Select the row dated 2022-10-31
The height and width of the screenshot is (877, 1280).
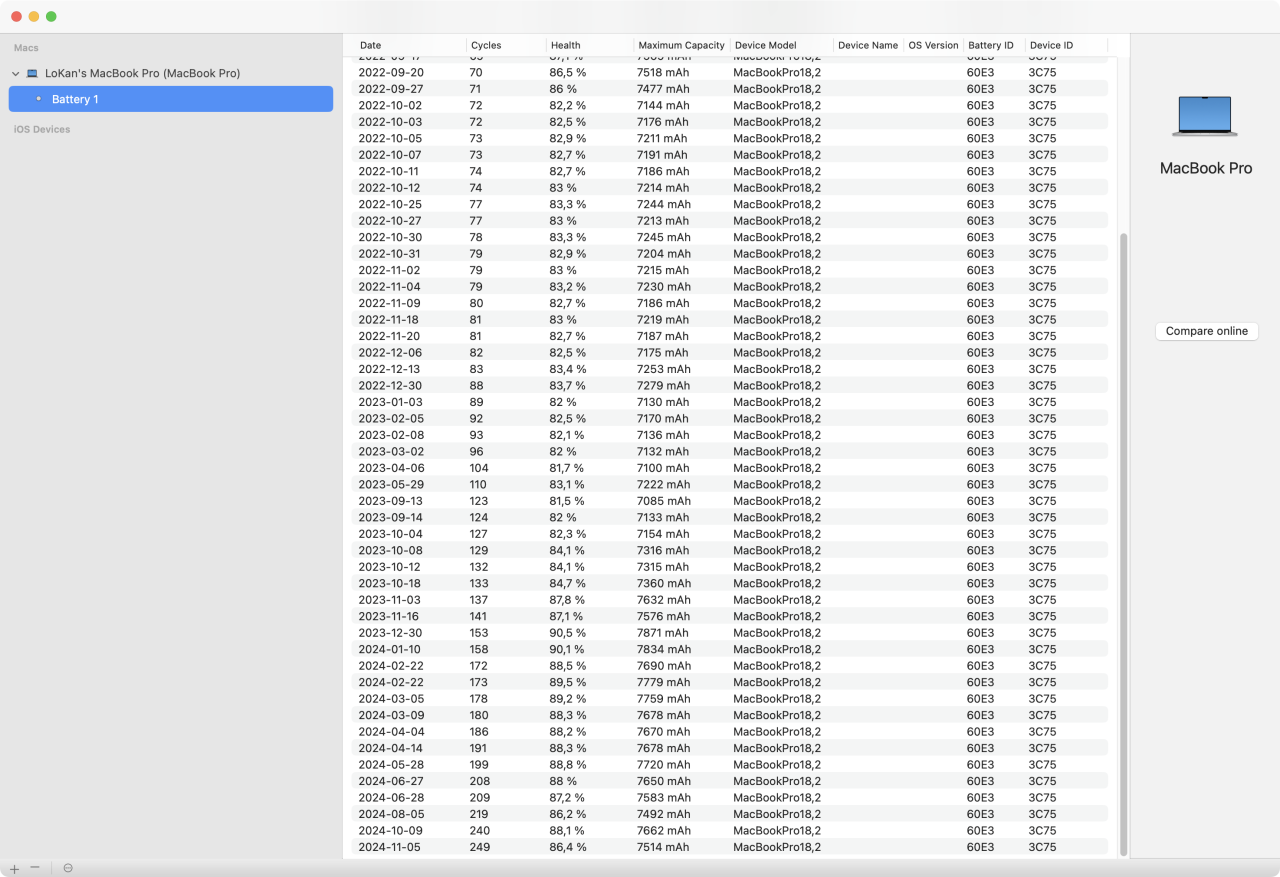(x=731, y=253)
